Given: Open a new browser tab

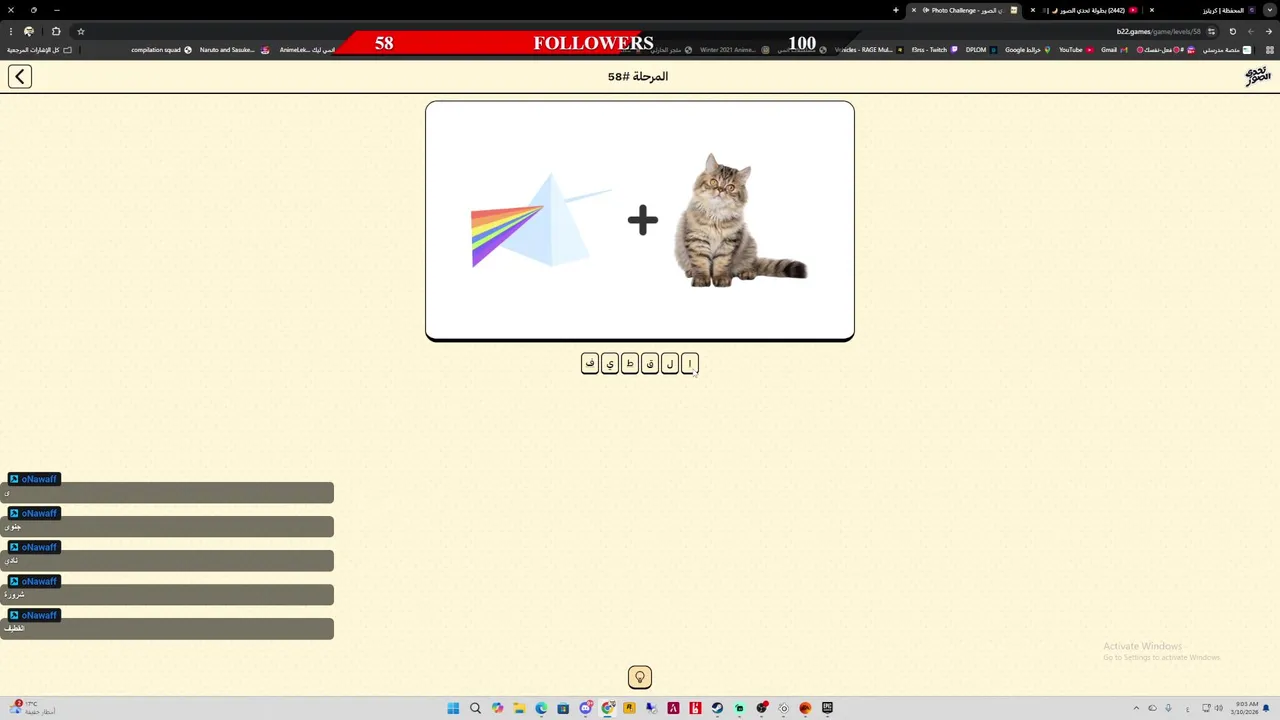Looking at the screenshot, I should 896,10.
